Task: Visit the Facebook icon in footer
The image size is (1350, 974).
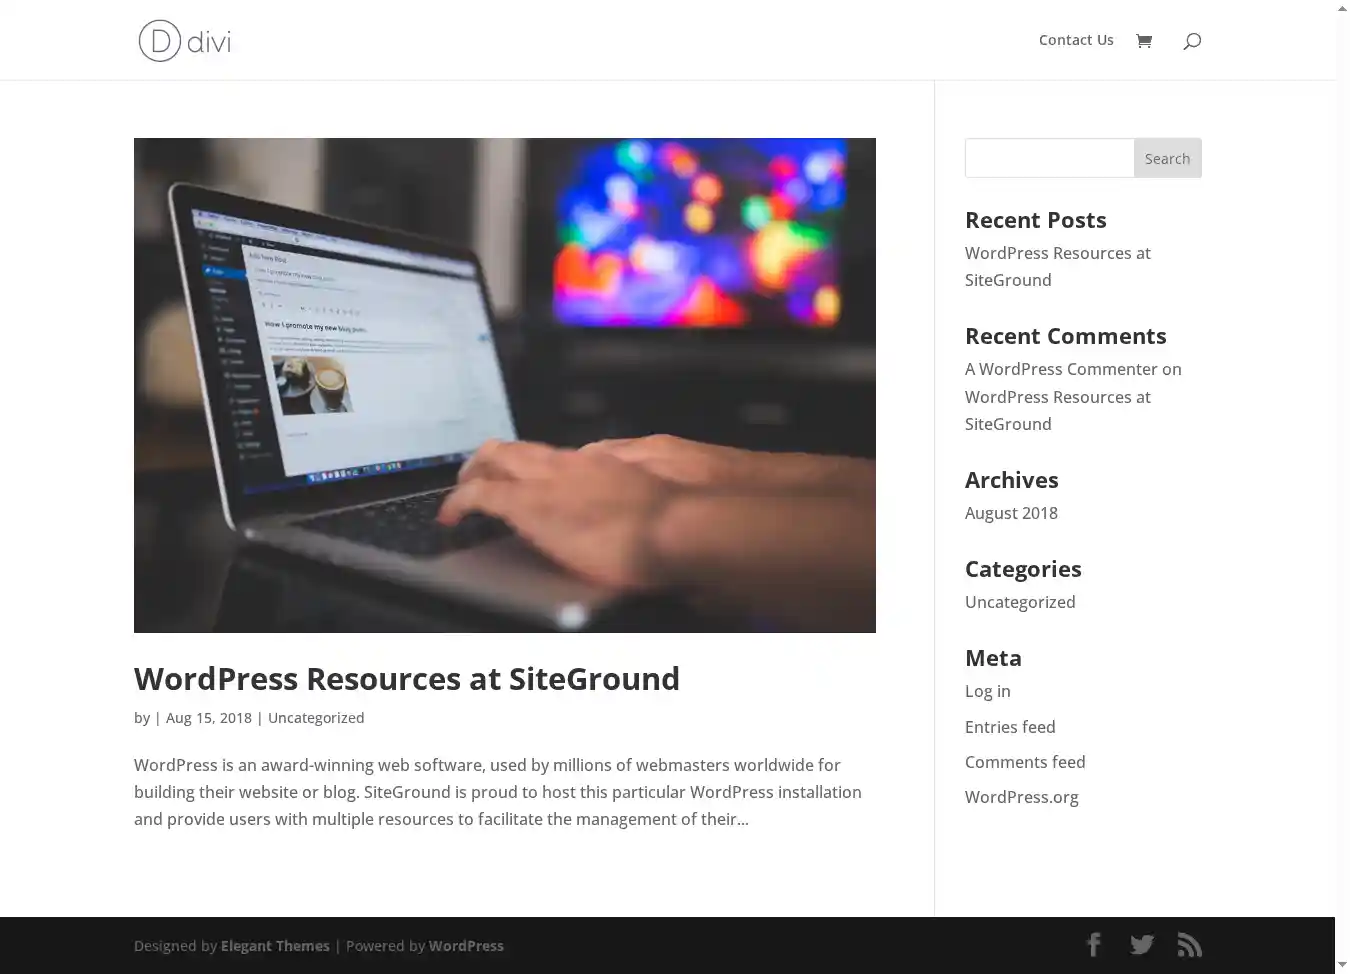Action: (1094, 945)
